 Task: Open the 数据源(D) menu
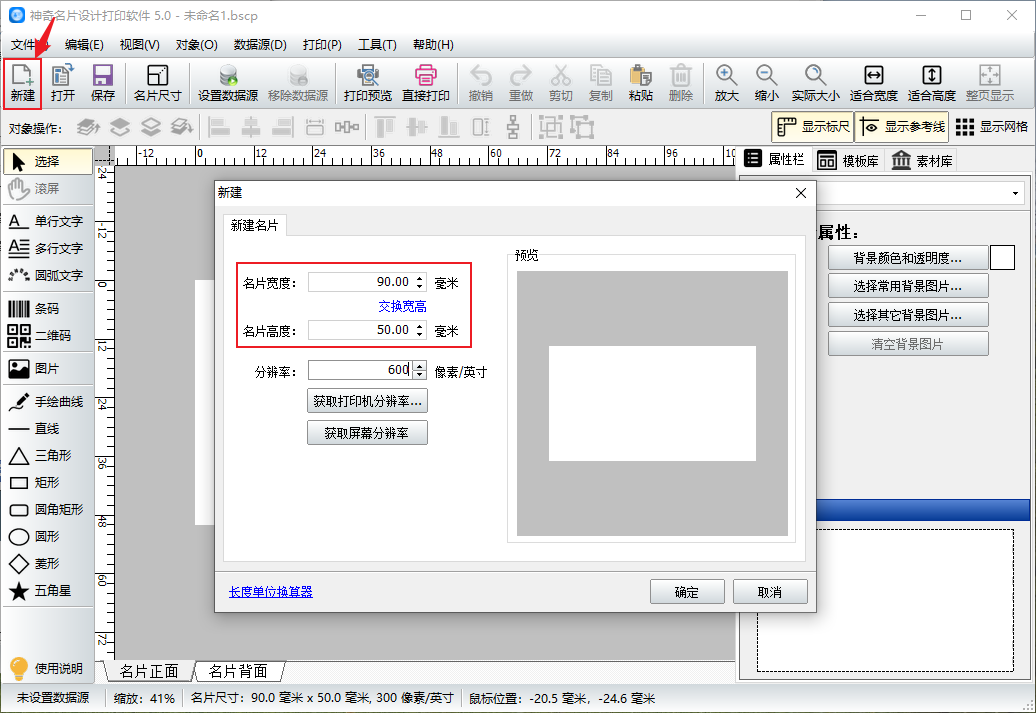pyautogui.click(x=260, y=45)
